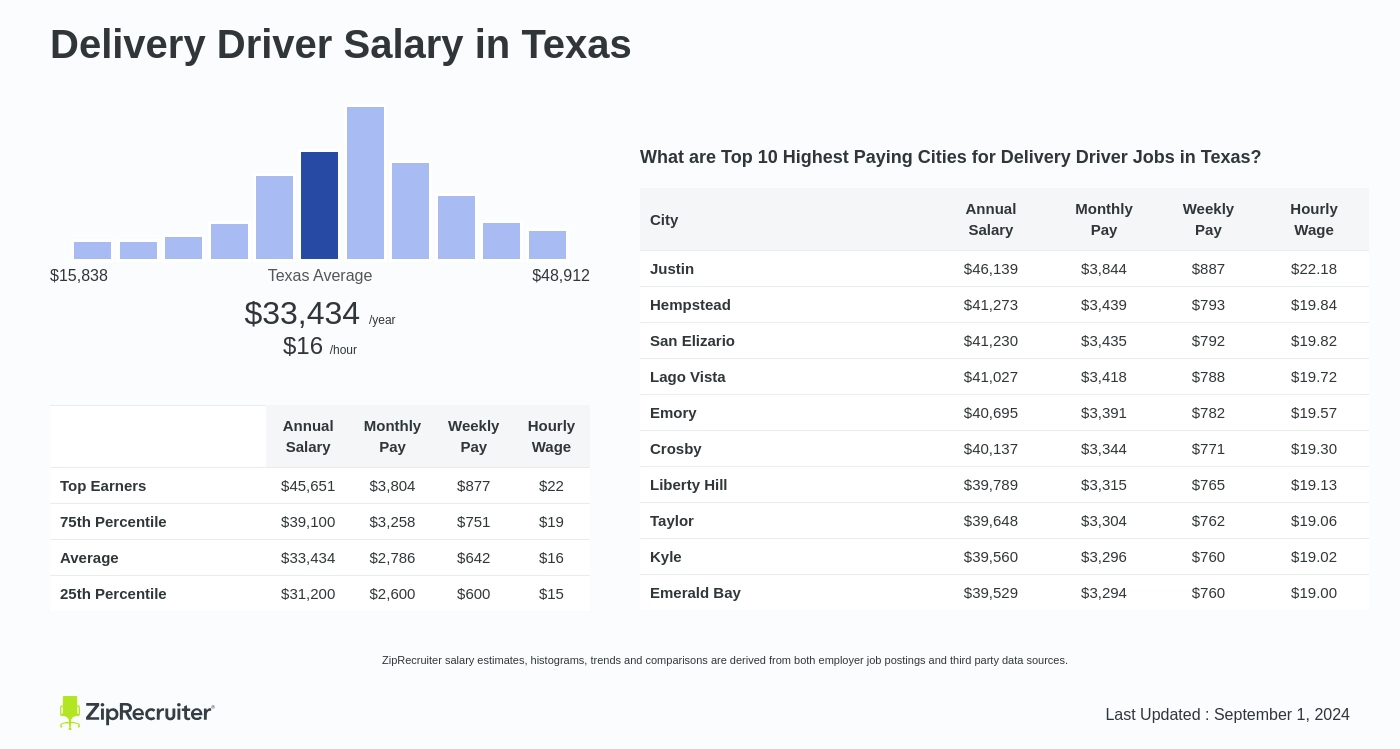Select the Taylor city row label
The width and height of the screenshot is (1400, 749).
672,520
